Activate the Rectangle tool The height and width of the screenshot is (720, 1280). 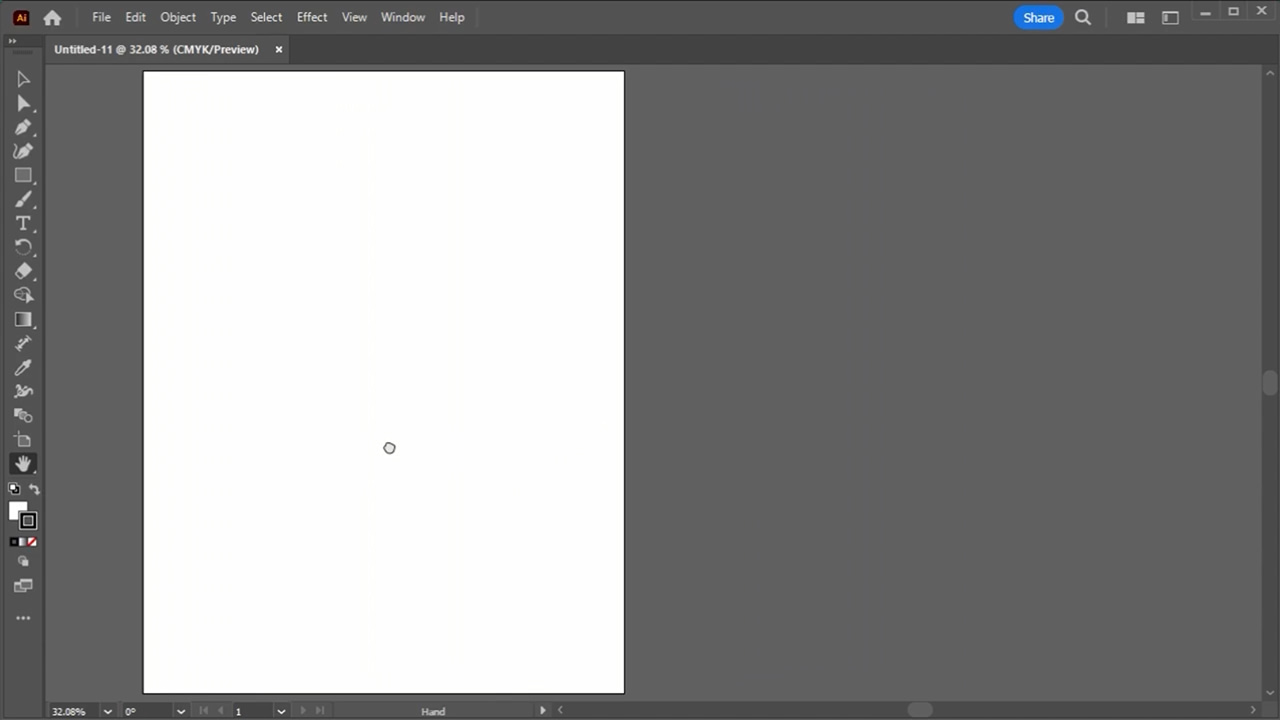[x=23, y=175]
